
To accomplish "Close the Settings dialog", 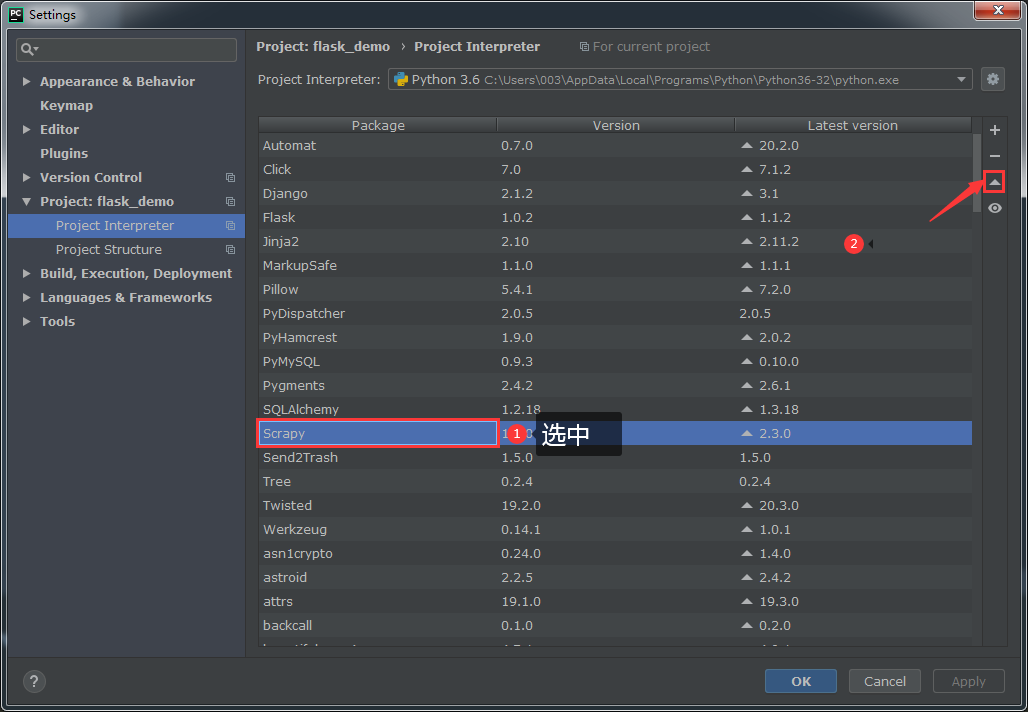I will pos(998,10).
